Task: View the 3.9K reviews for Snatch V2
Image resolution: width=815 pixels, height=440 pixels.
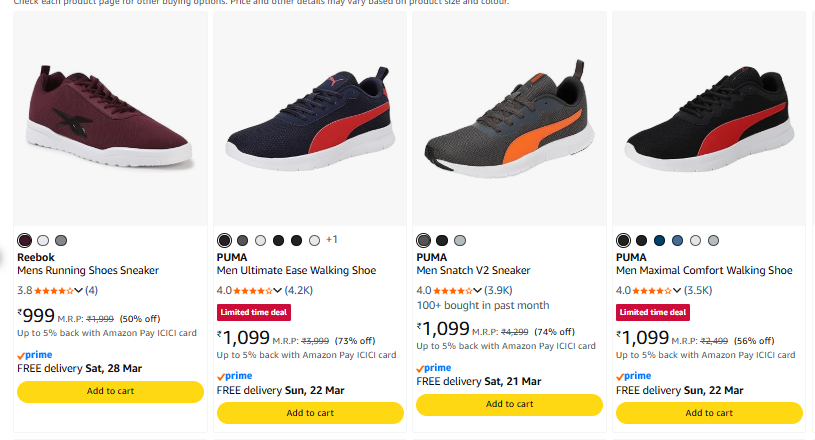Action: point(499,290)
